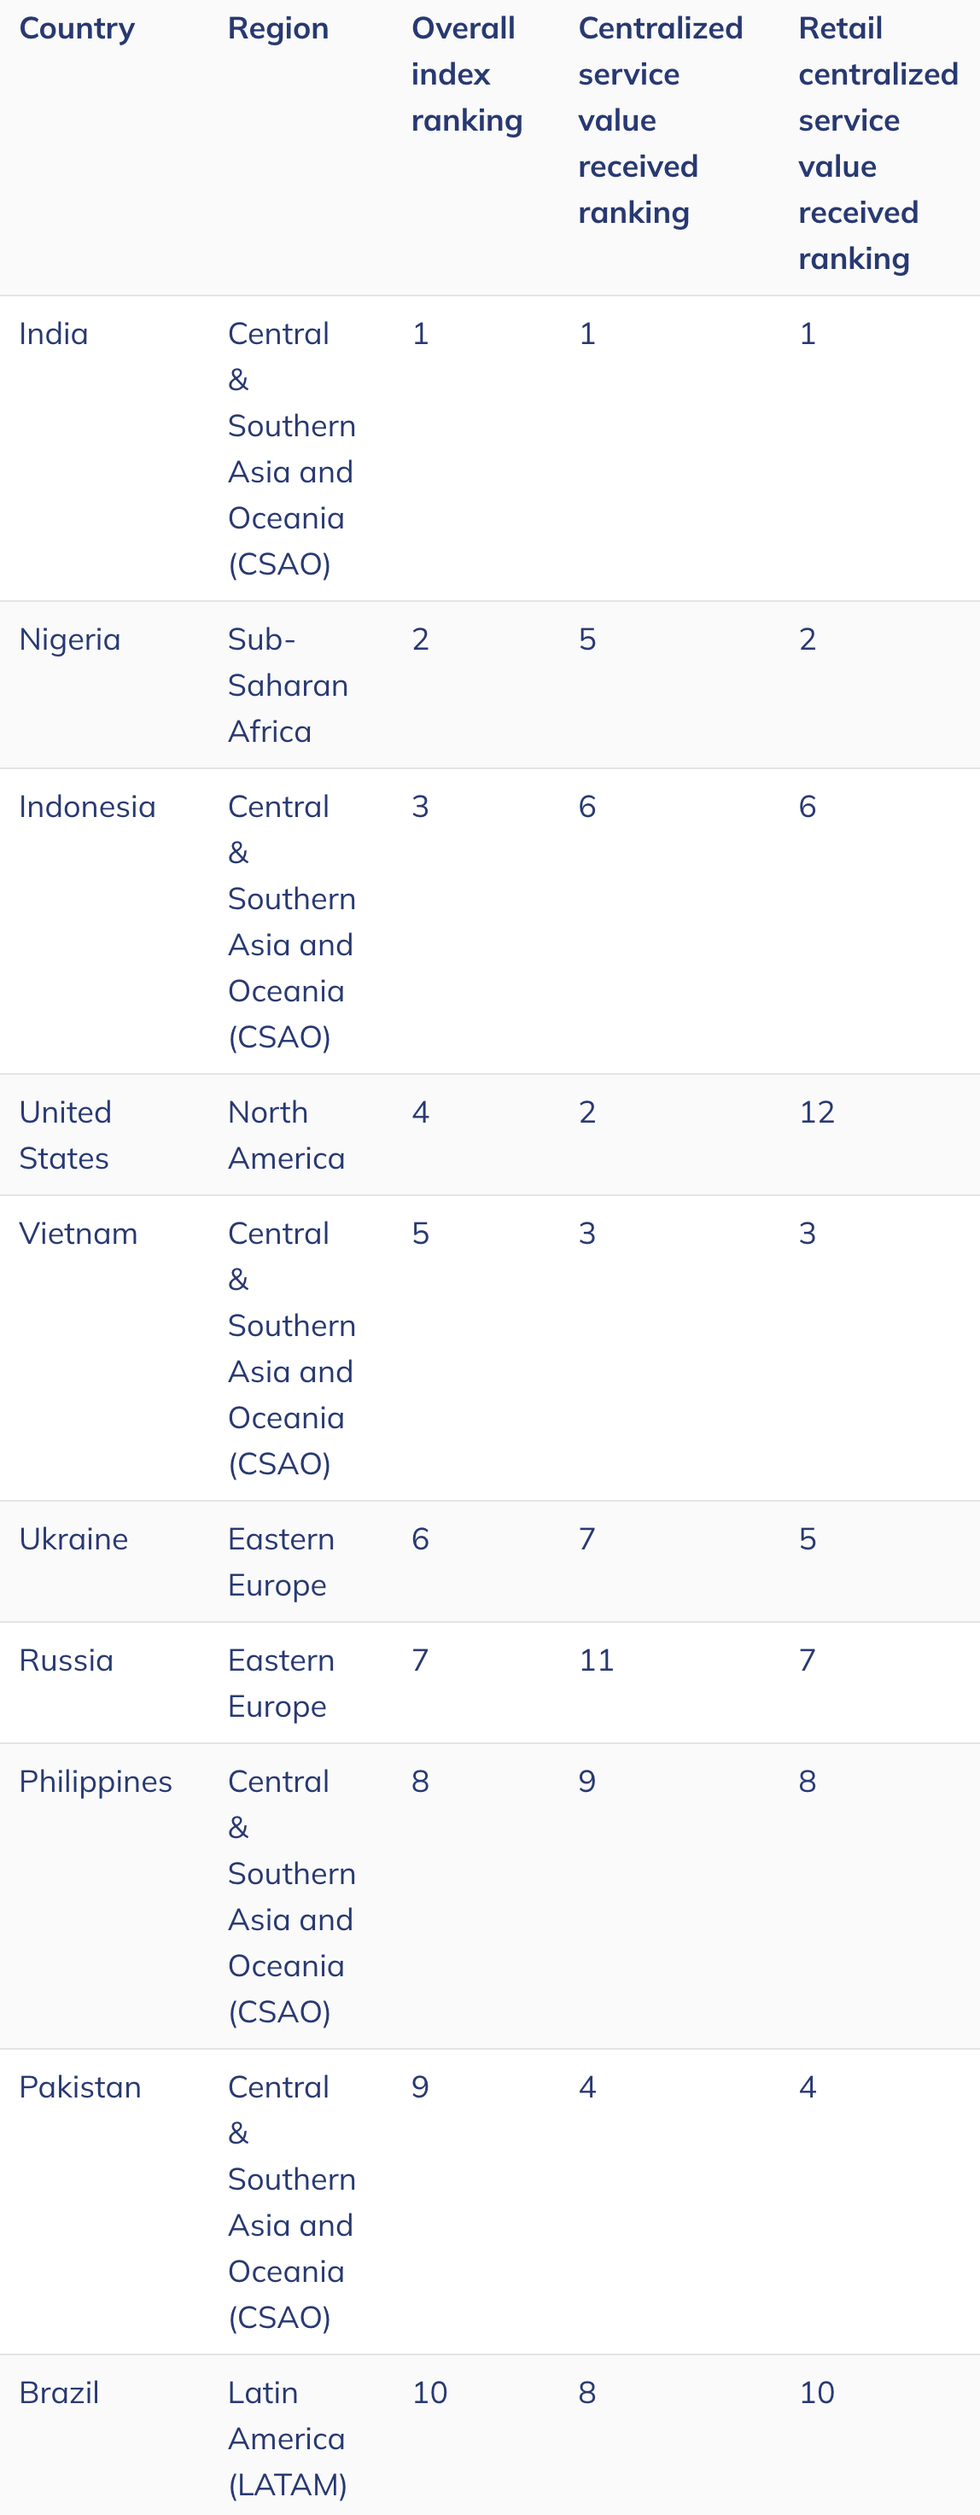This screenshot has height=2515, width=980.
Task: Click United States retail ranking value 12
Action: tap(817, 1113)
